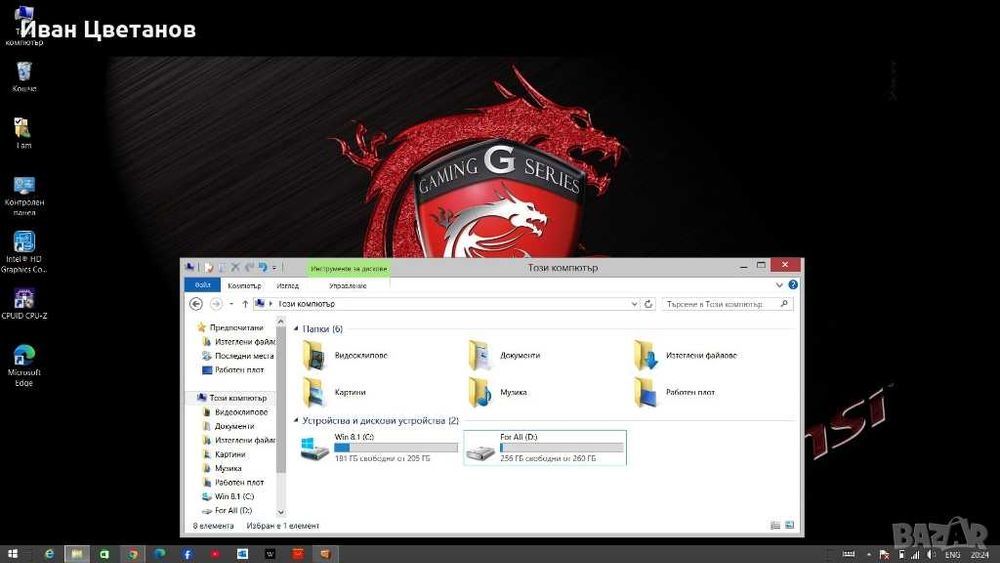Click navigation pane scrollbar up arrow
This screenshot has width=1000, height=563.
[281, 321]
